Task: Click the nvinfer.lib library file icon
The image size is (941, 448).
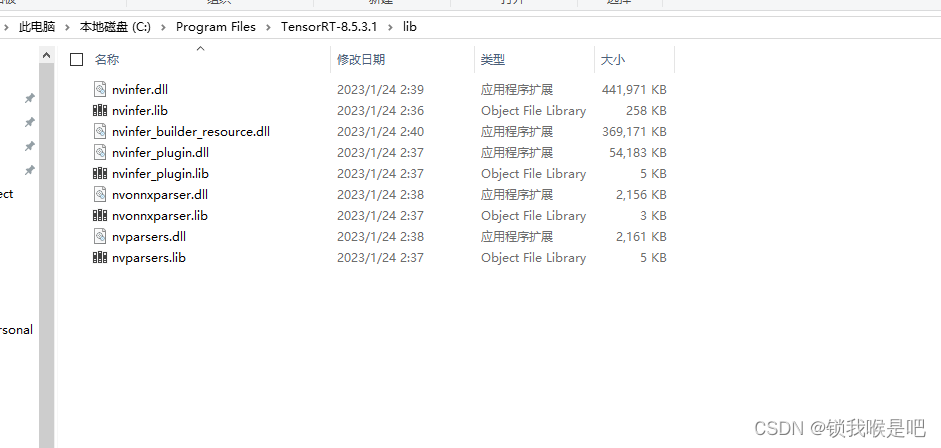Action: tap(100, 110)
